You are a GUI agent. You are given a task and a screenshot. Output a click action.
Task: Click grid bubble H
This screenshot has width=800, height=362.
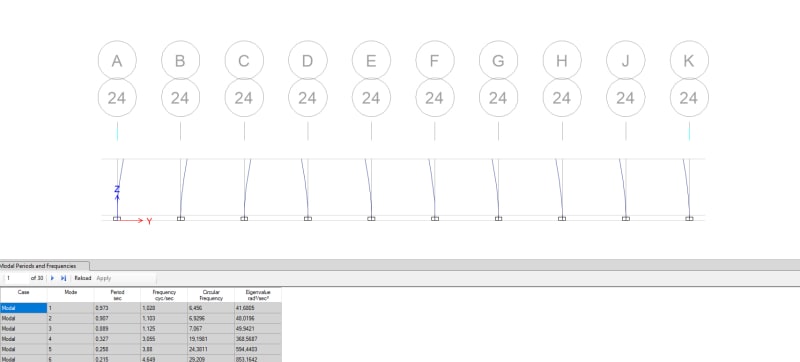562,60
